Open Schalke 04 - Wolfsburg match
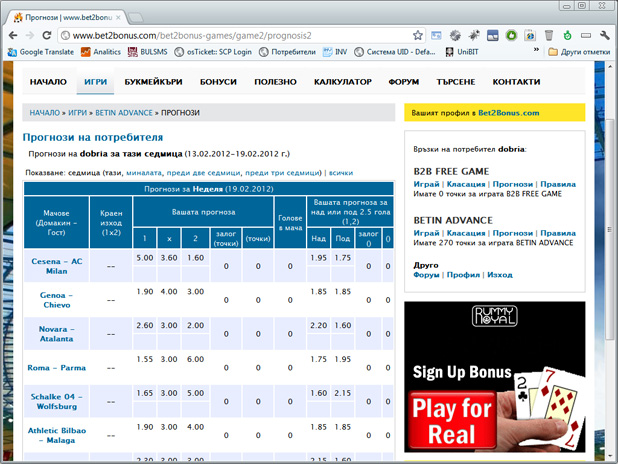 (x=56, y=401)
